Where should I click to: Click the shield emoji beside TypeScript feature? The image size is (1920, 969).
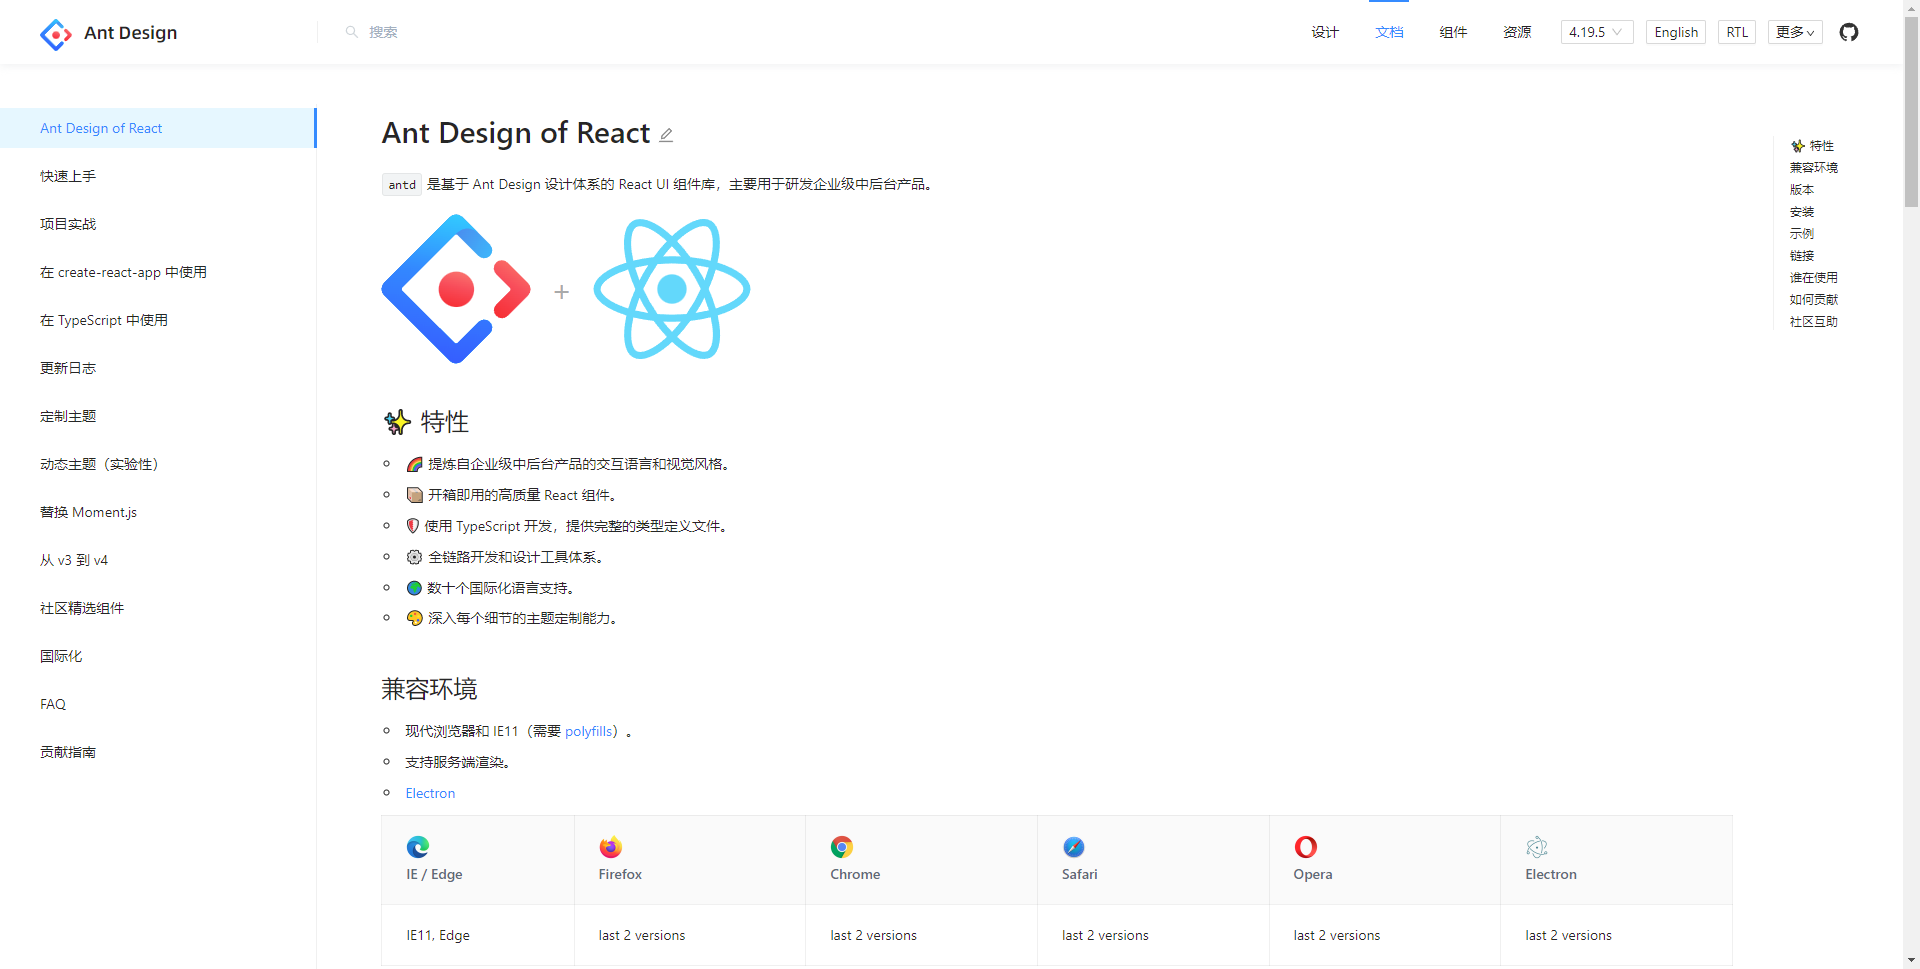pyautogui.click(x=413, y=526)
